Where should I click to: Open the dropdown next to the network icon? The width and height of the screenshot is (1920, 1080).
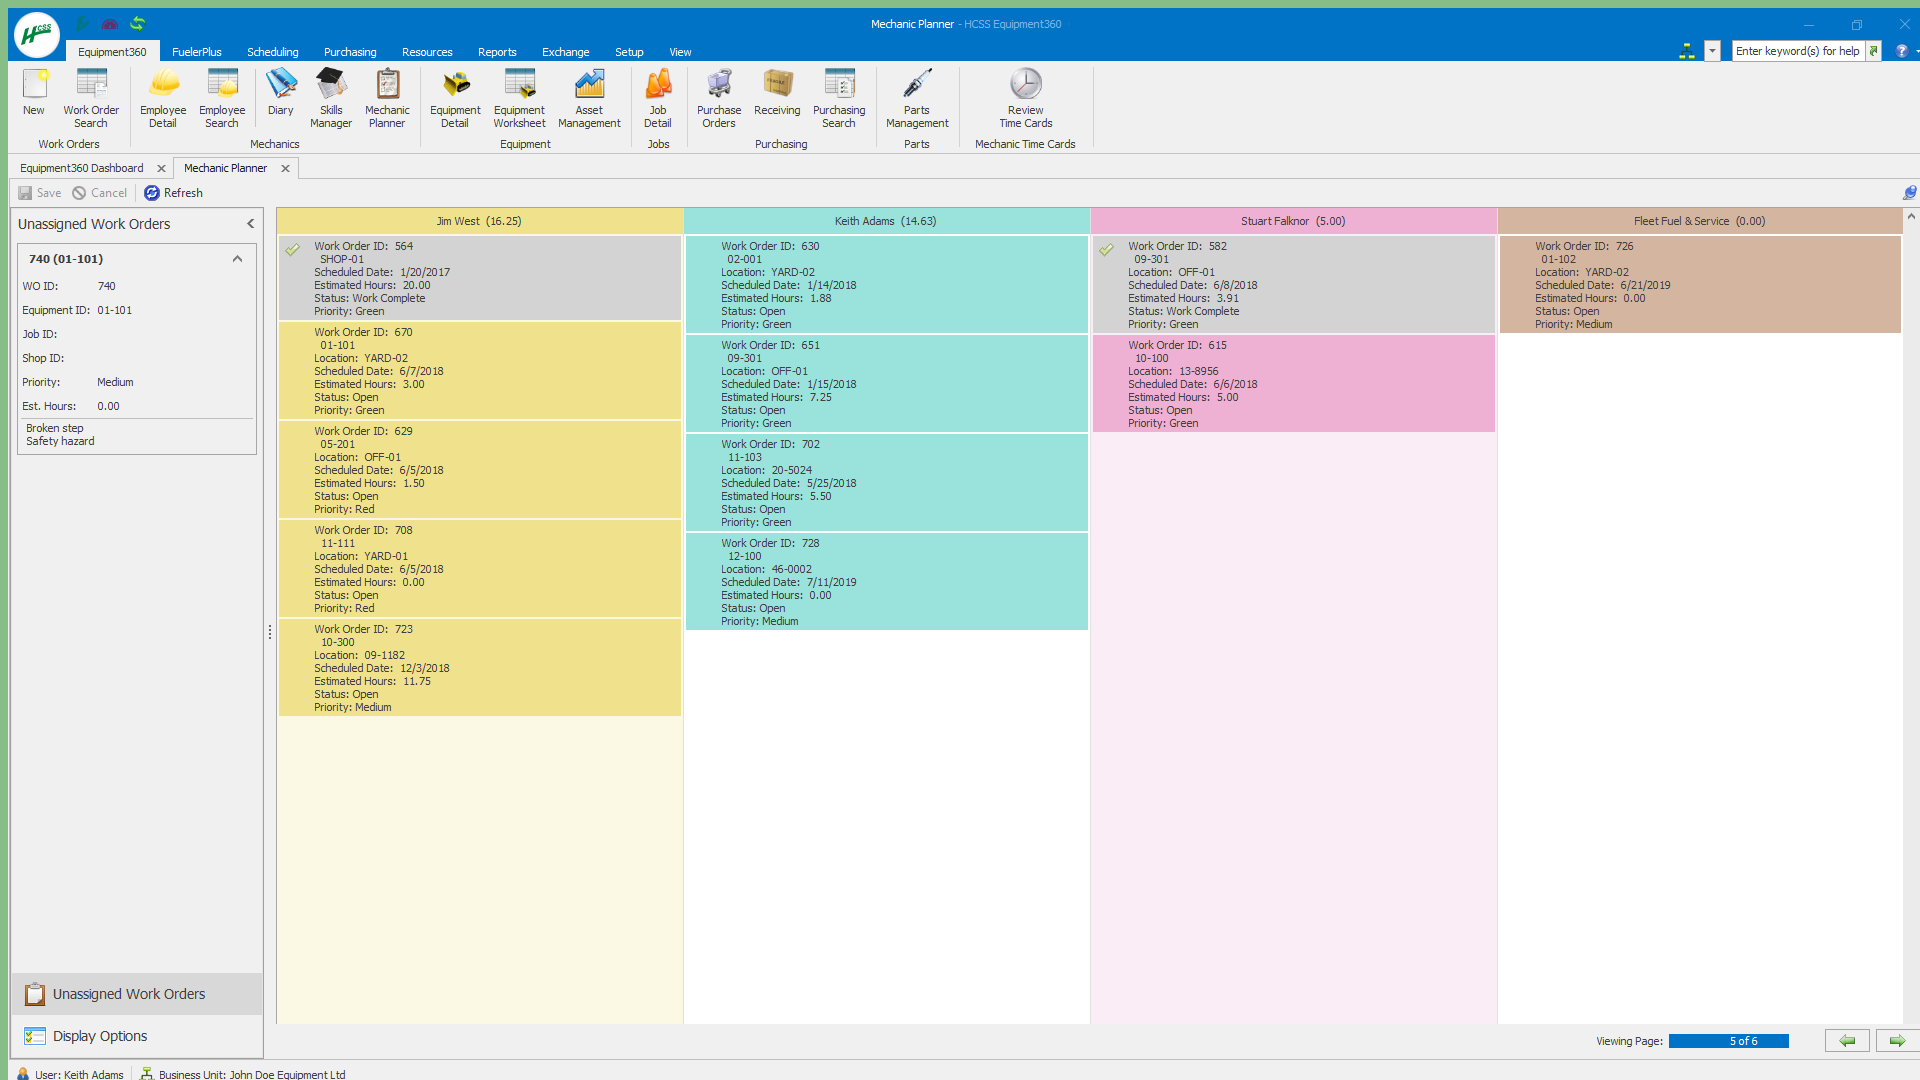coord(1712,51)
